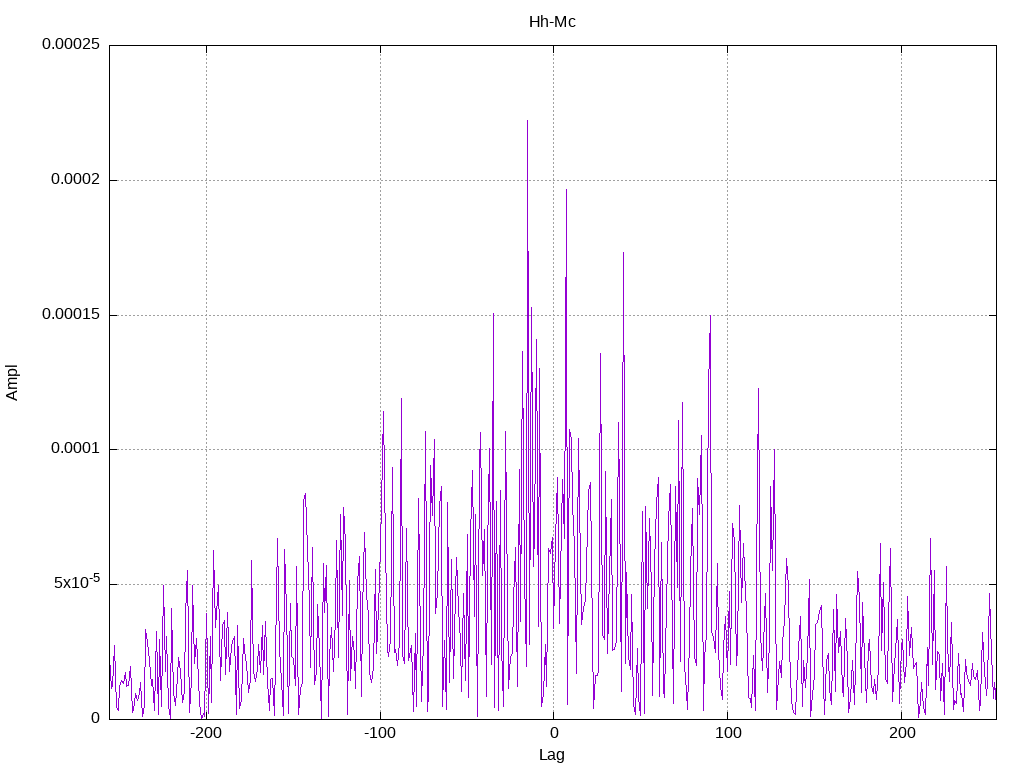Click the y-axis value 0
The width and height of the screenshot is (1024, 768).
[95, 718]
